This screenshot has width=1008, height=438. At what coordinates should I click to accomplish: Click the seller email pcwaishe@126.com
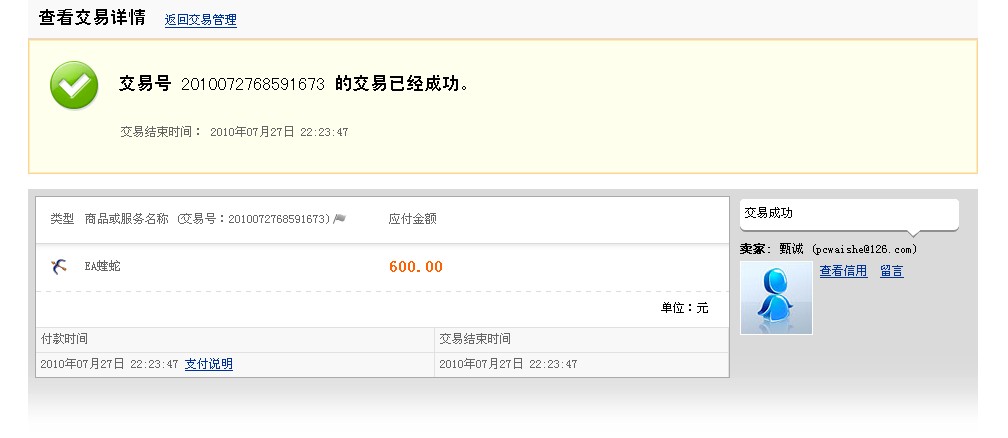pyautogui.click(x=865, y=250)
